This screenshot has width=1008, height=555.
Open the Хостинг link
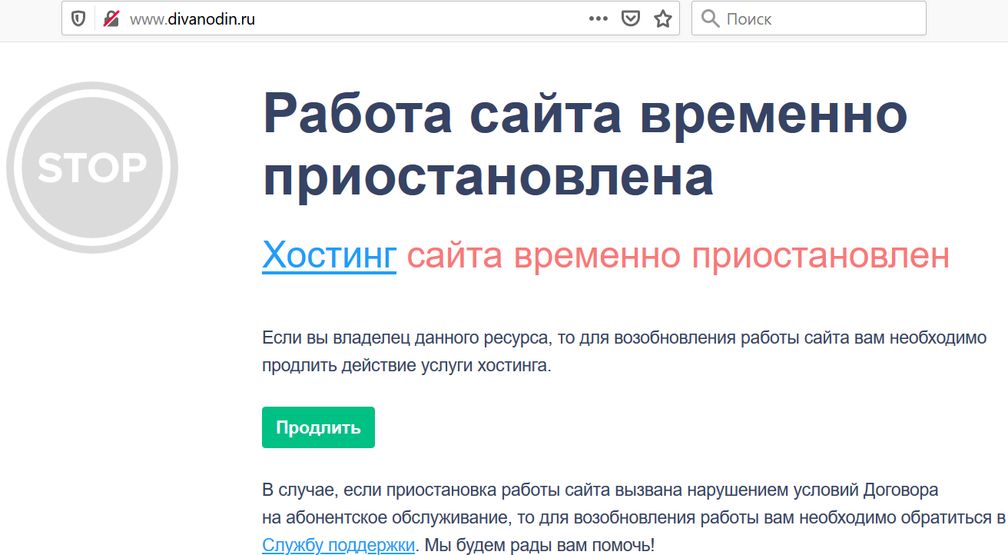pos(329,256)
